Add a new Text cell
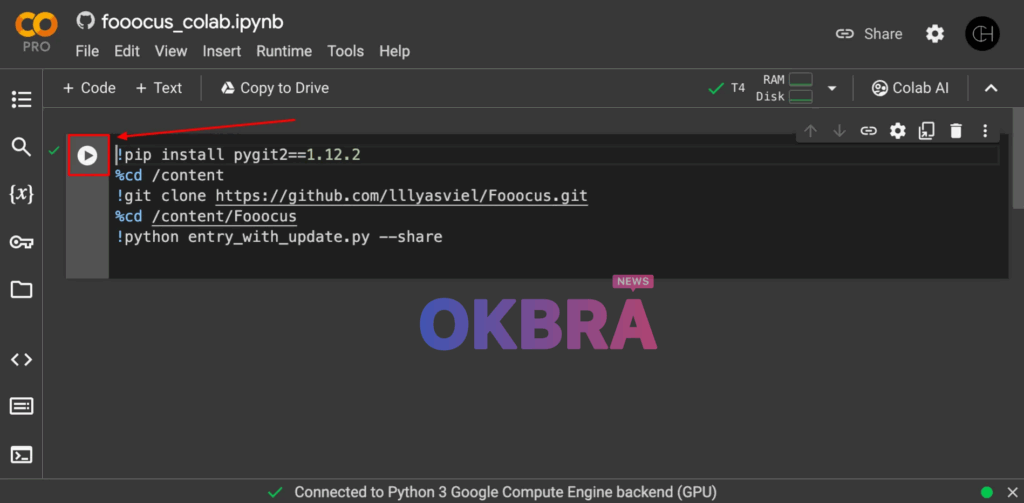Viewport: 1024px width, 503px height. point(159,88)
